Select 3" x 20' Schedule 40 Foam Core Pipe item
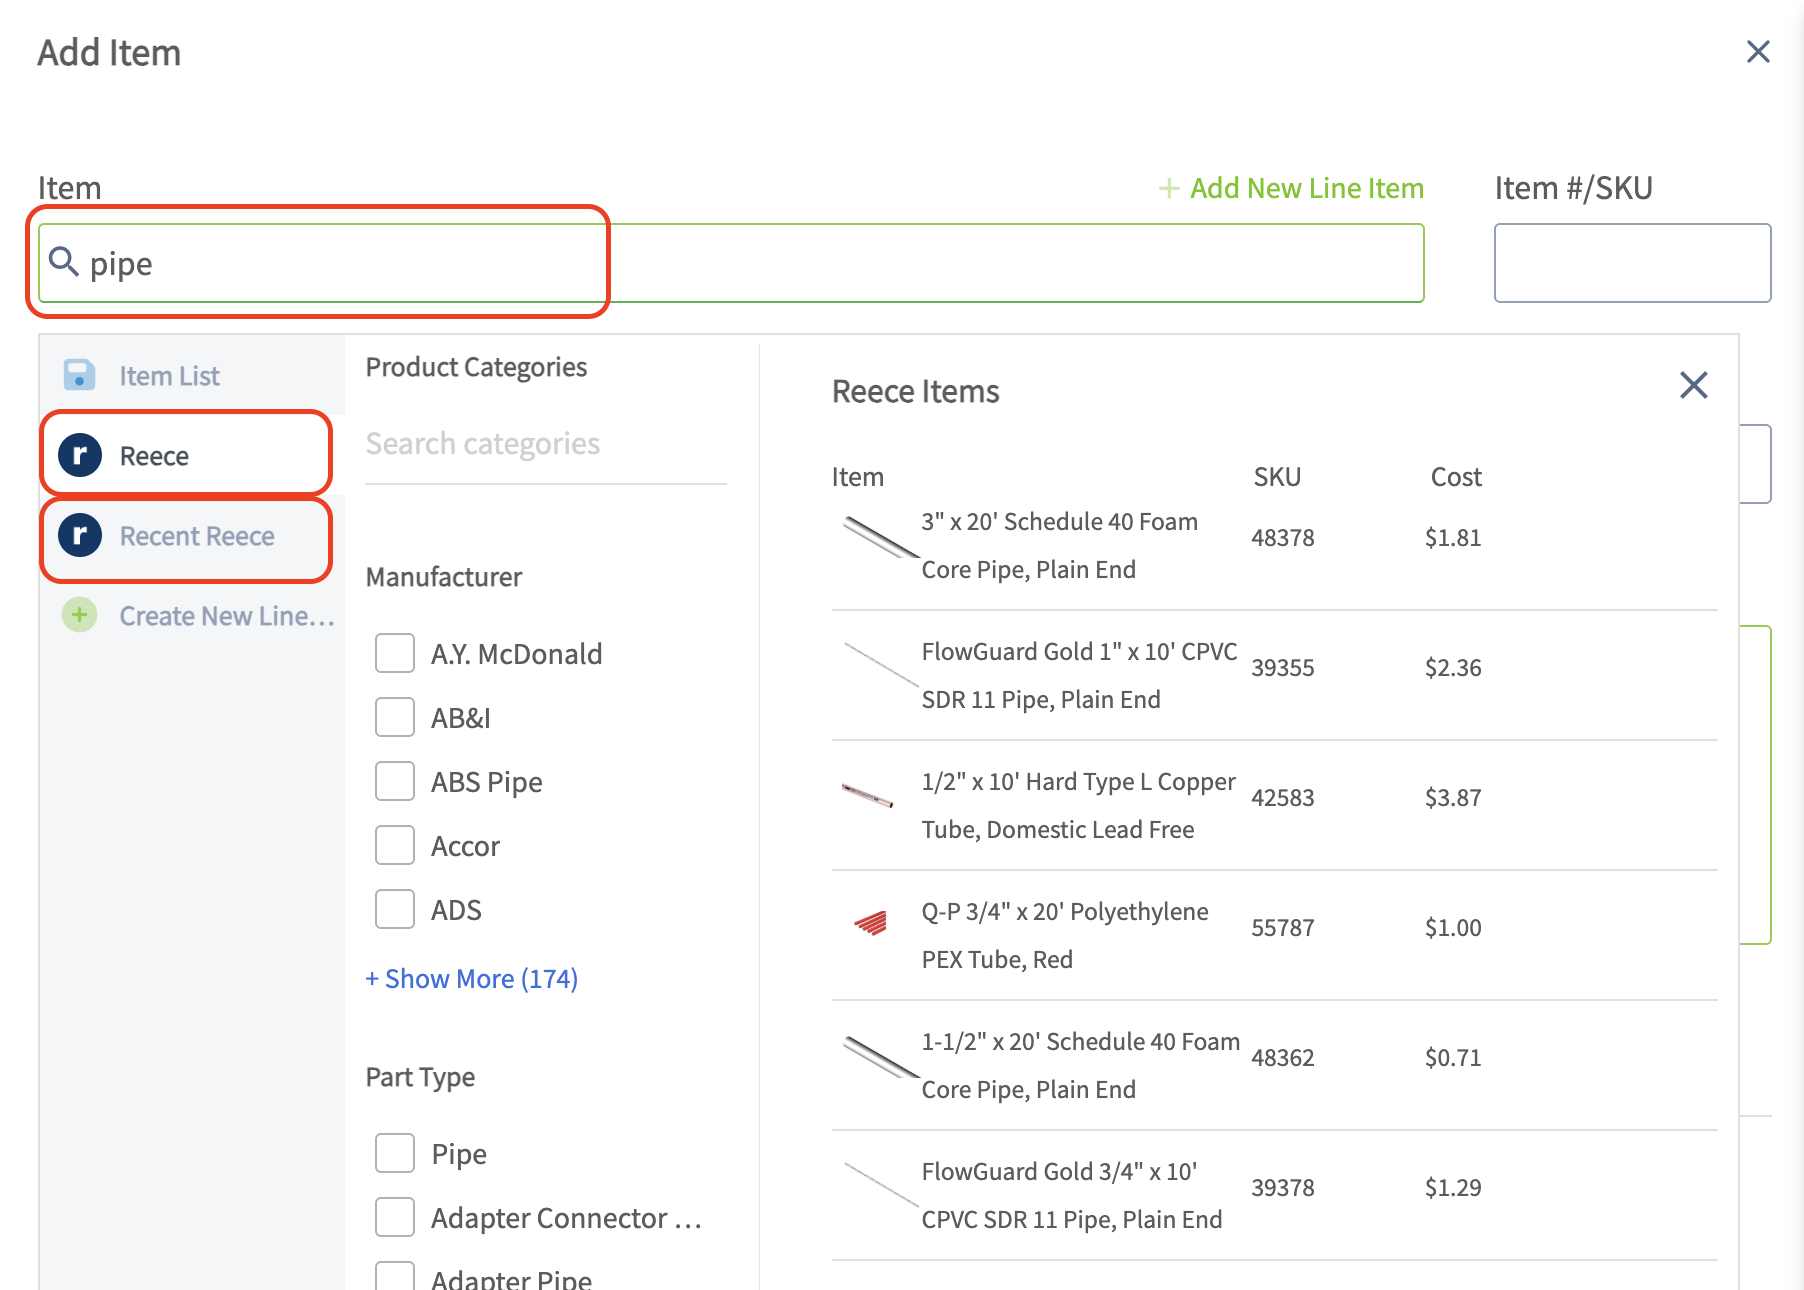 pos(1274,545)
